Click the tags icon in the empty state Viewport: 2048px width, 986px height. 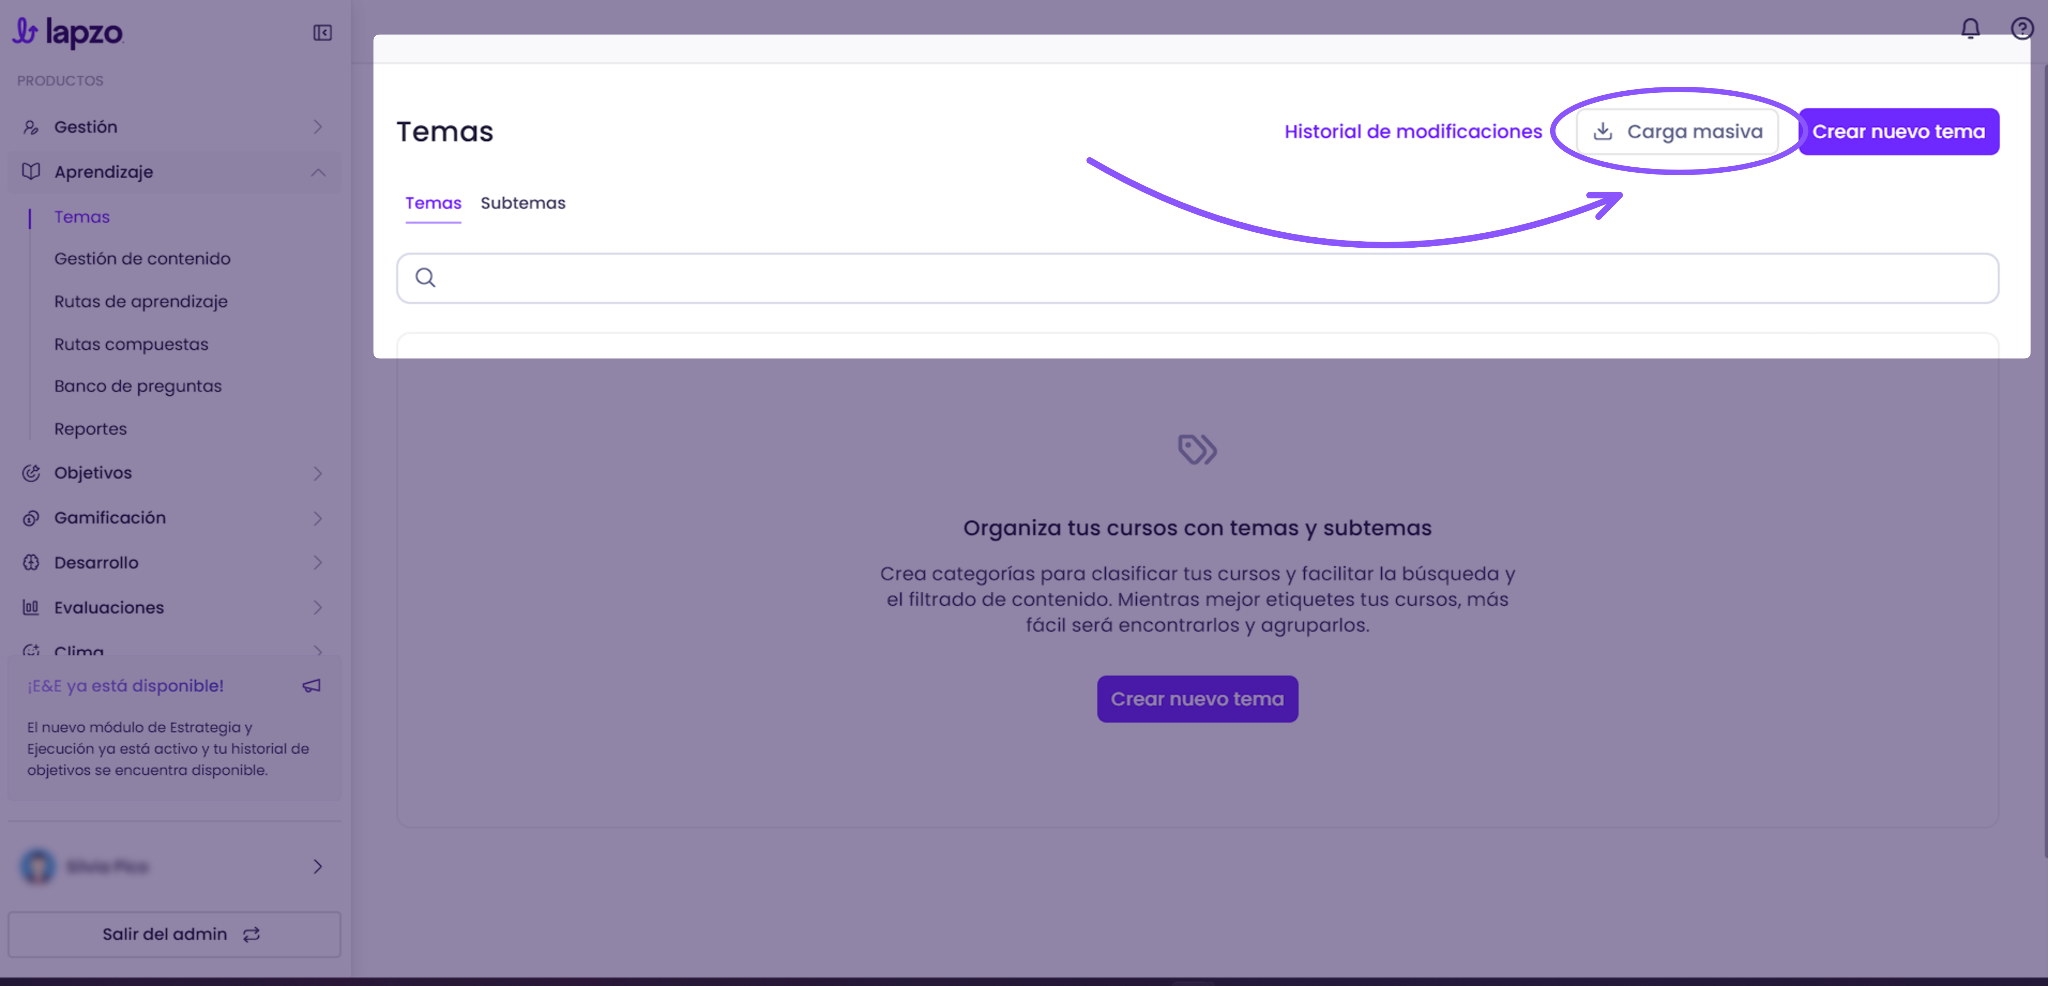(x=1197, y=450)
